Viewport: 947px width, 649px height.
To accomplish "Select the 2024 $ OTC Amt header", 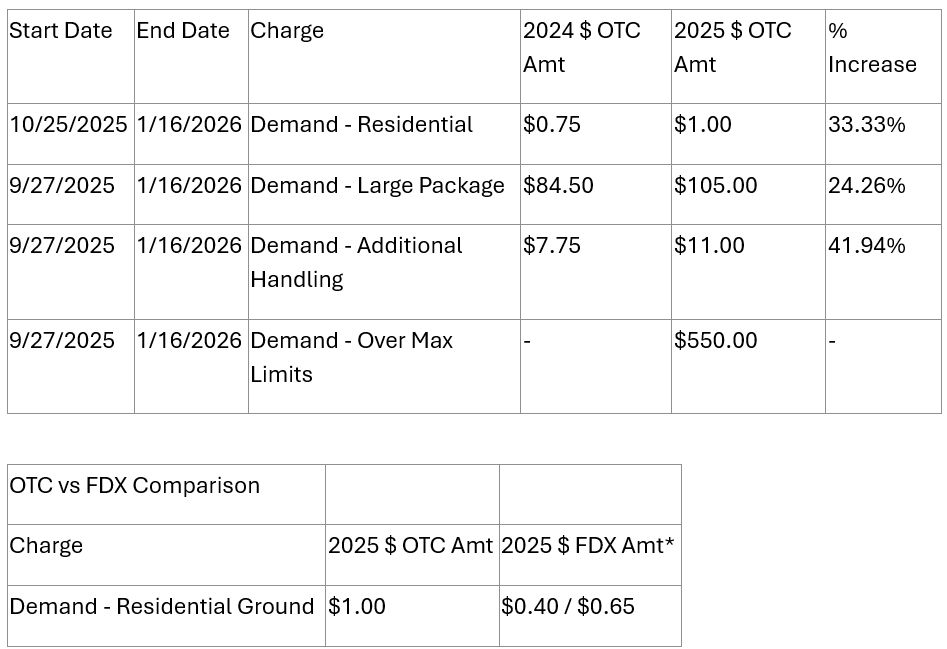I will pyautogui.click(x=595, y=56).
